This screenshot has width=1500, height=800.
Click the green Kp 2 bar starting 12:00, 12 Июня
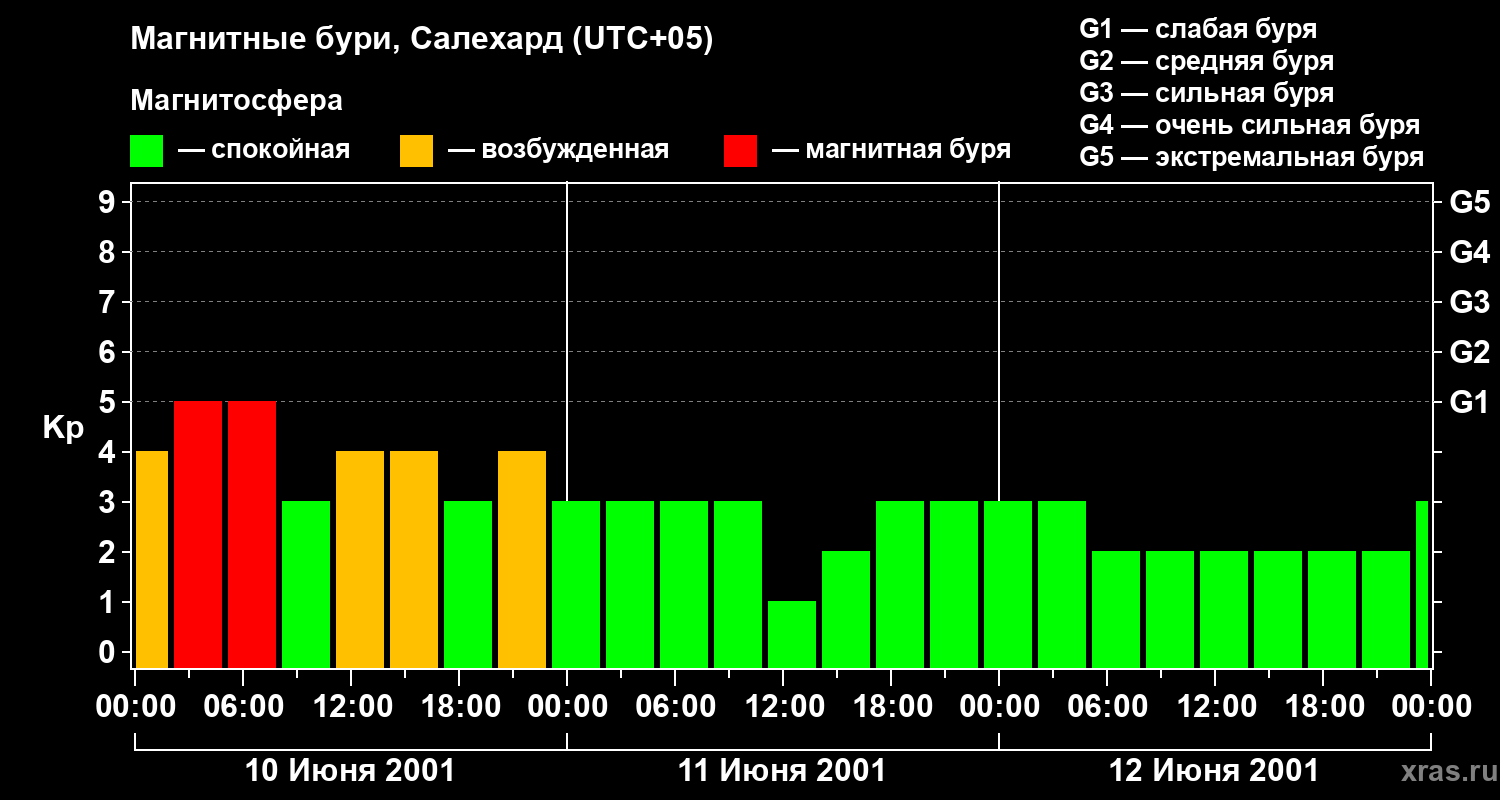[x=1224, y=609]
